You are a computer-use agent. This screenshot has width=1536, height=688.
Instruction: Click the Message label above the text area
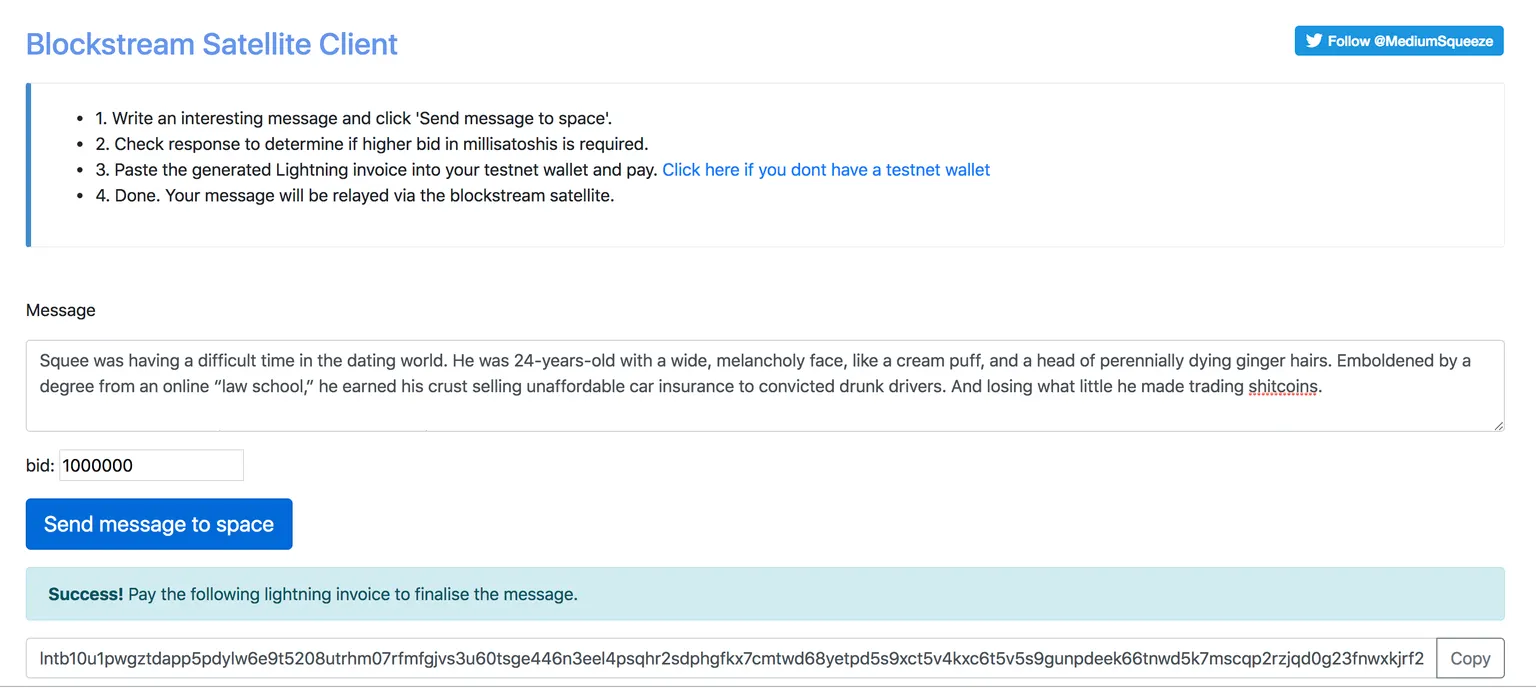[61, 310]
